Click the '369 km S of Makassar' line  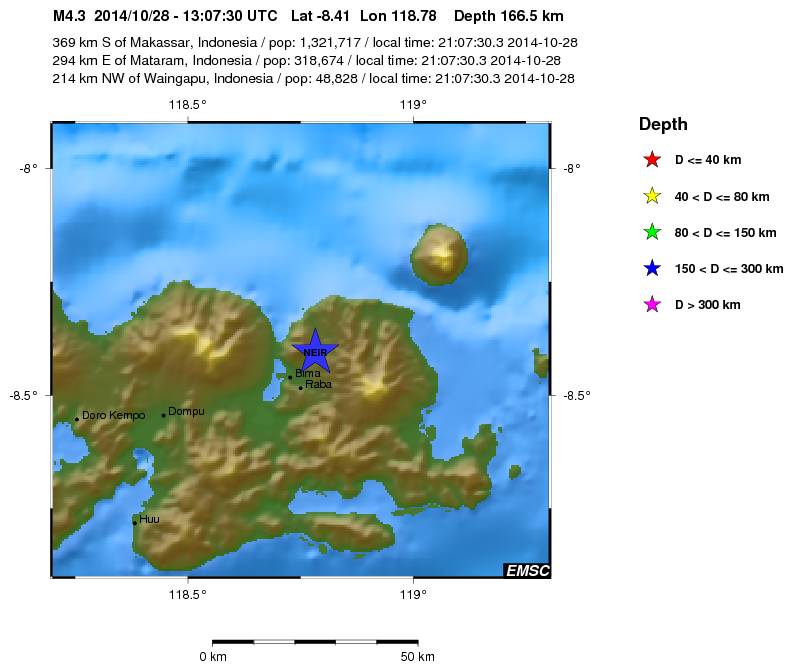click(x=315, y=42)
